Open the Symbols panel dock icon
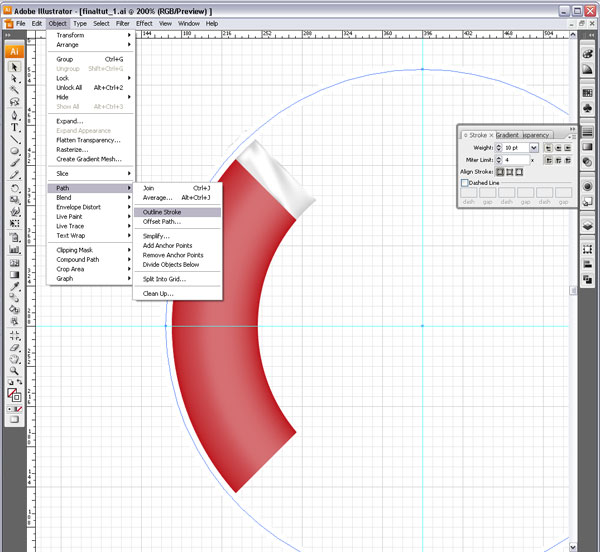The width and height of the screenshot is (600, 552). pos(587,108)
